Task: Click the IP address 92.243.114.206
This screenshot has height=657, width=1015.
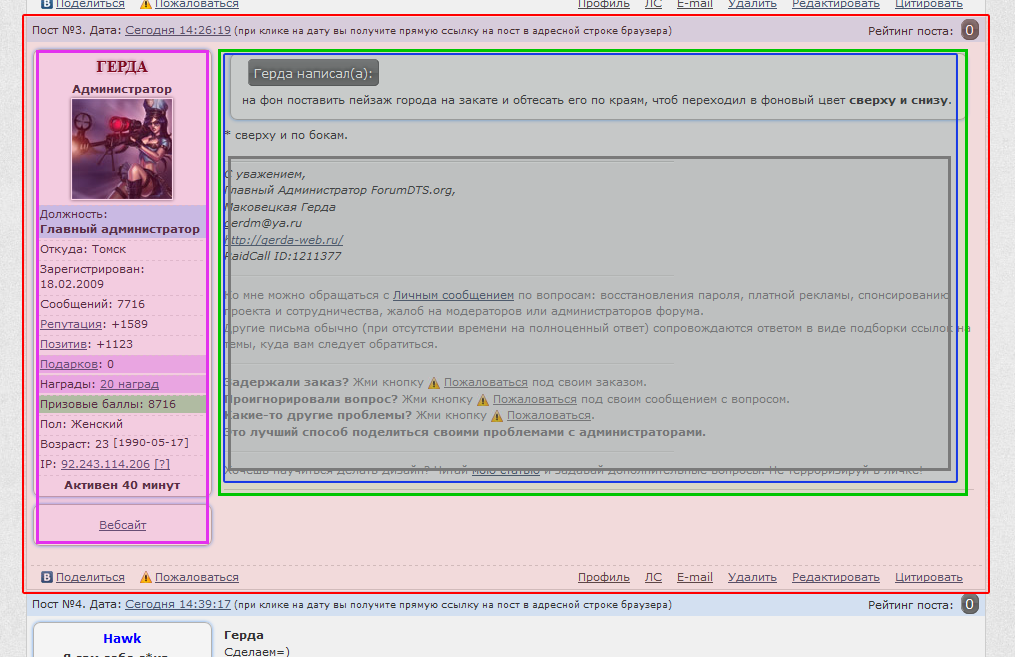Action: (105, 464)
